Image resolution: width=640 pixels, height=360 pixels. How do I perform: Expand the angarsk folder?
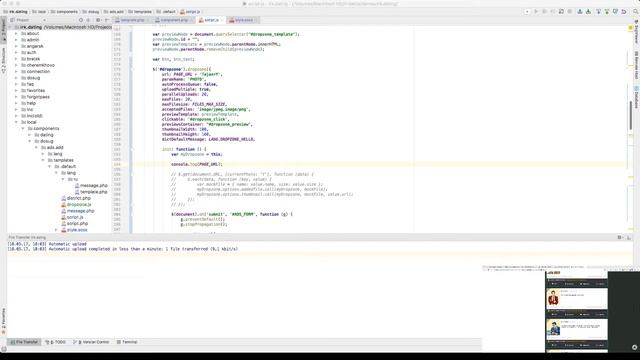(x=16, y=46)
